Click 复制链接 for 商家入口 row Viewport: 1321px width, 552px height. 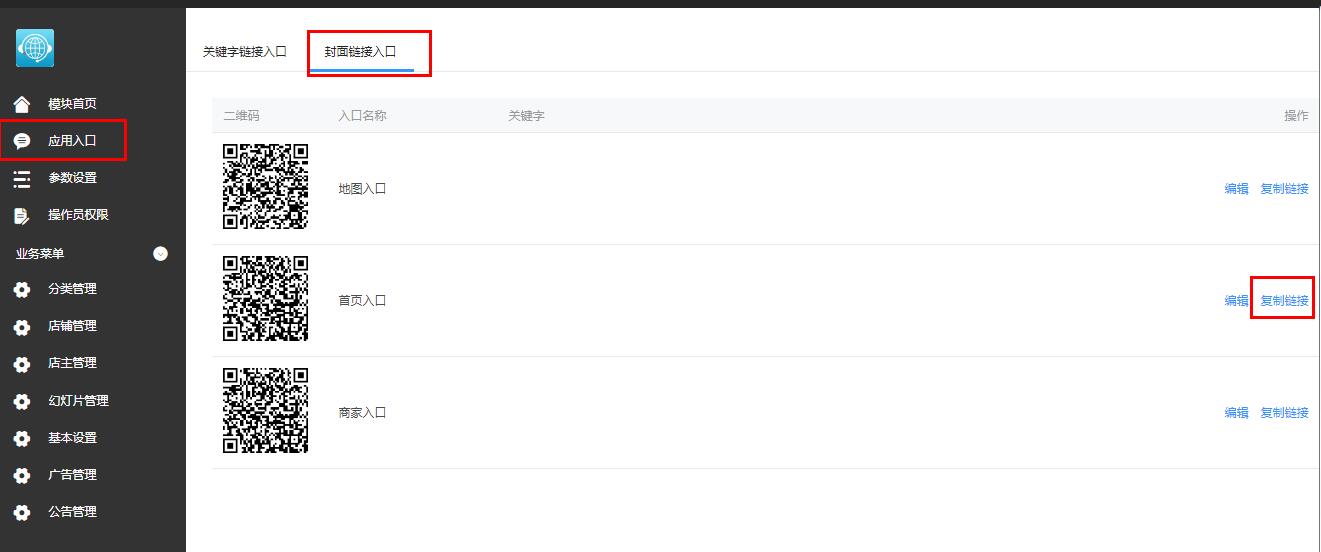[x=1284, y=412]
